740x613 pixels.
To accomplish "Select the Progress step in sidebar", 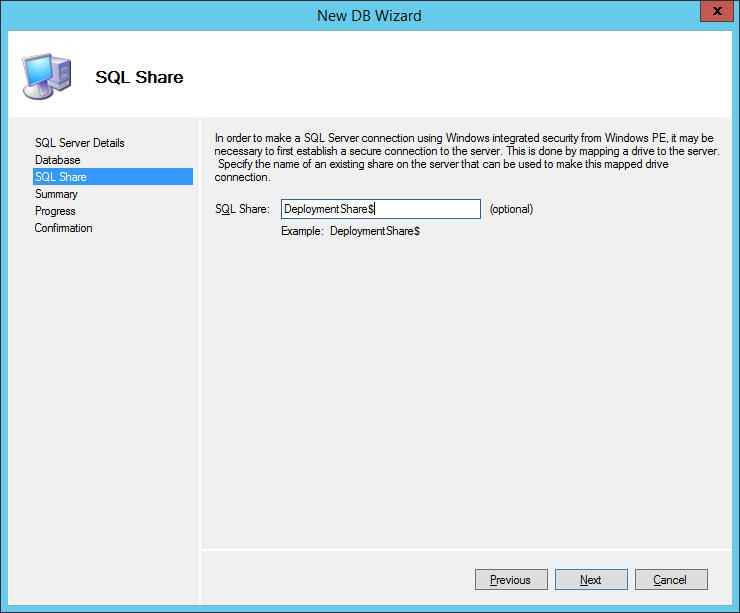I will point(55,211).
